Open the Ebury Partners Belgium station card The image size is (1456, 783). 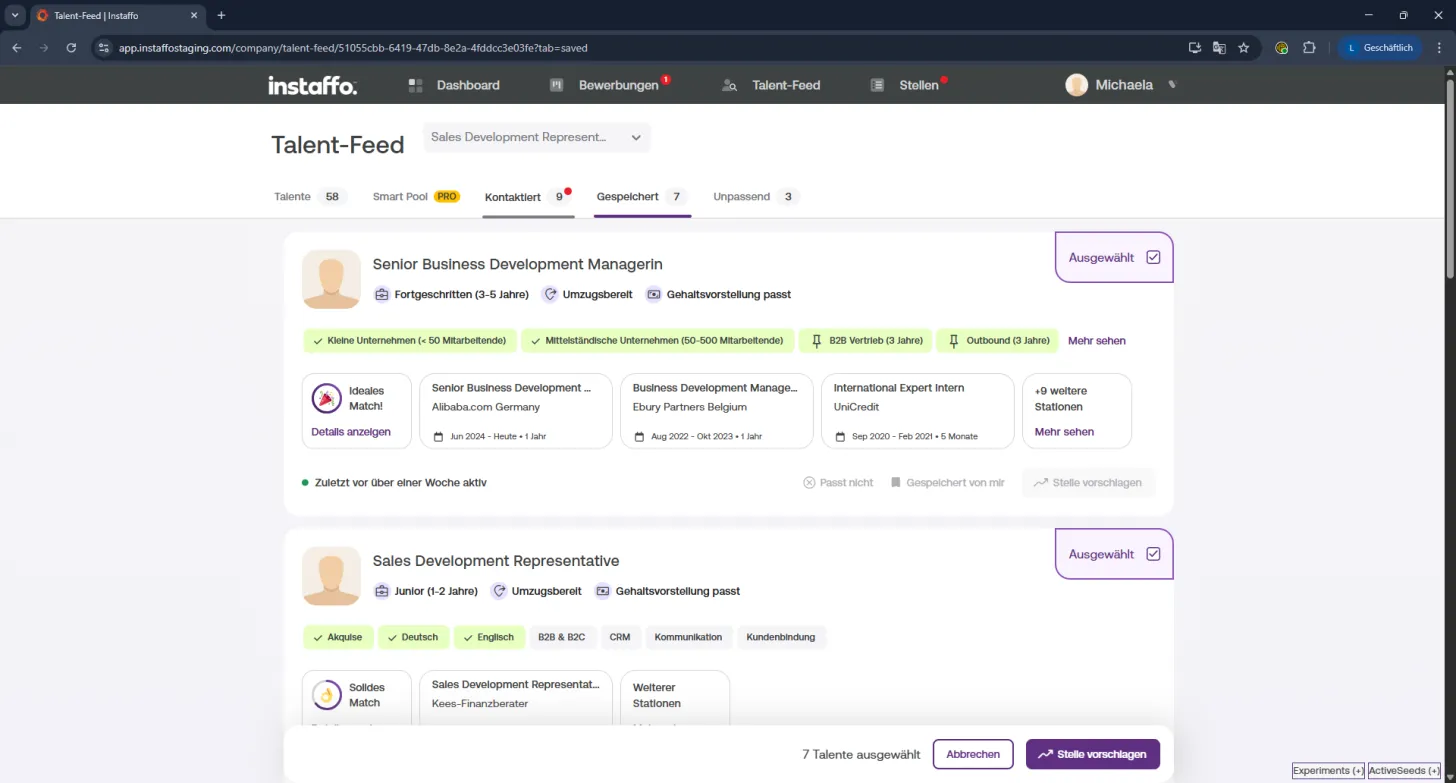(716, 411)
